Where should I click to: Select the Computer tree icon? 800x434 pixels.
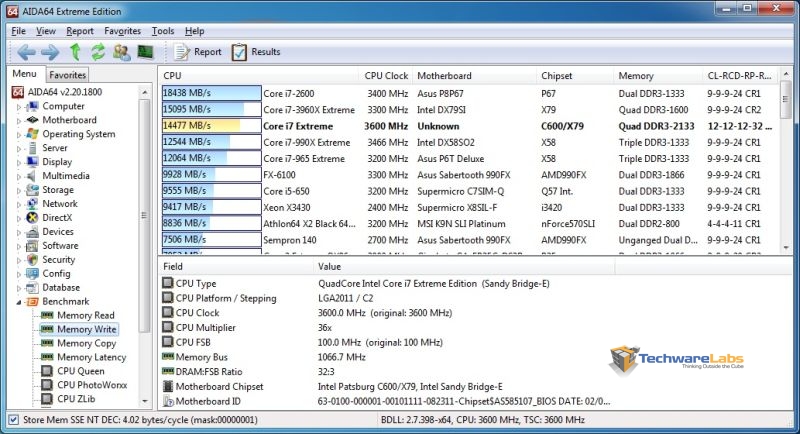[33, 106]
